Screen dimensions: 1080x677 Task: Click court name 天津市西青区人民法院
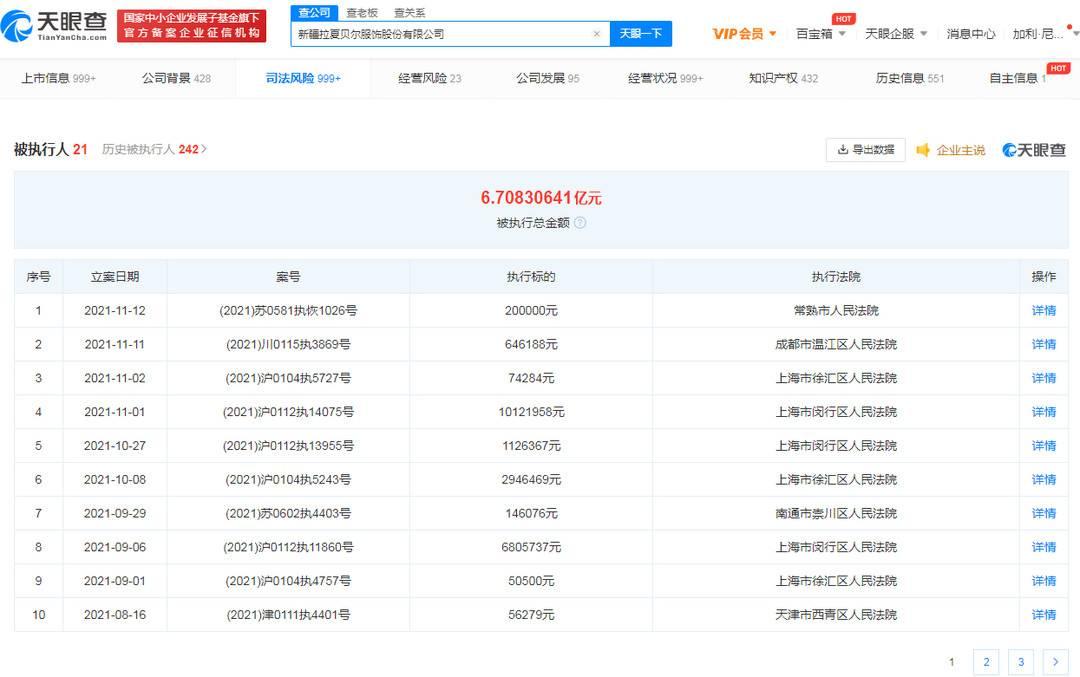pos(836,614)
